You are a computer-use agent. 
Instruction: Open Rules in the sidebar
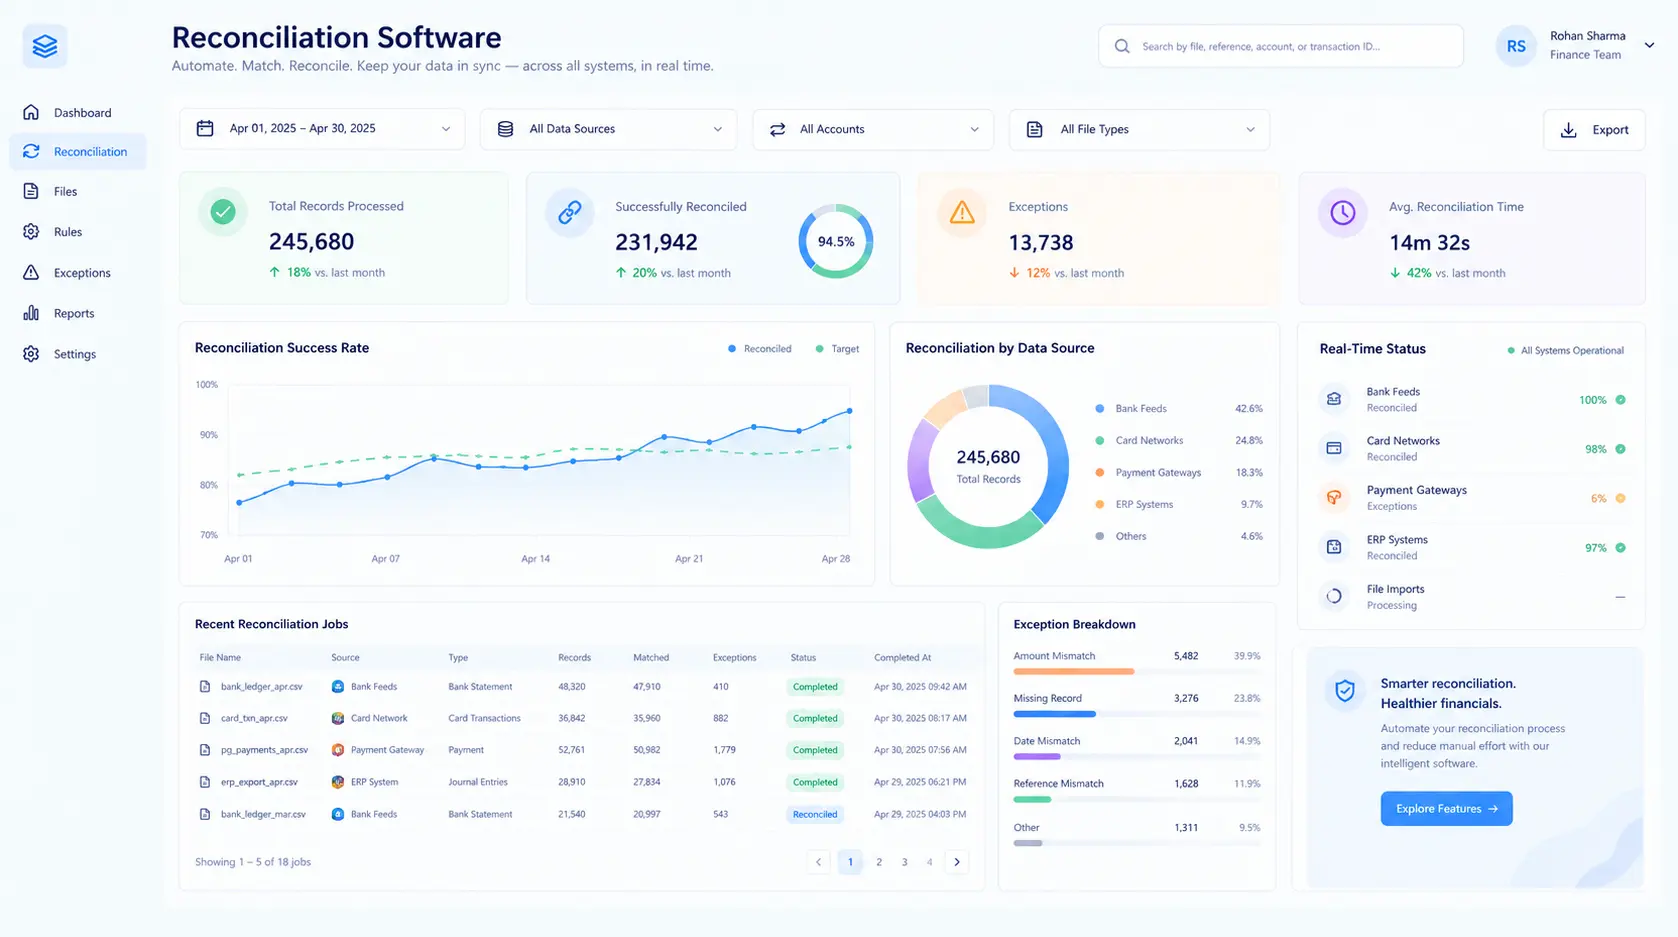point(78,232)
